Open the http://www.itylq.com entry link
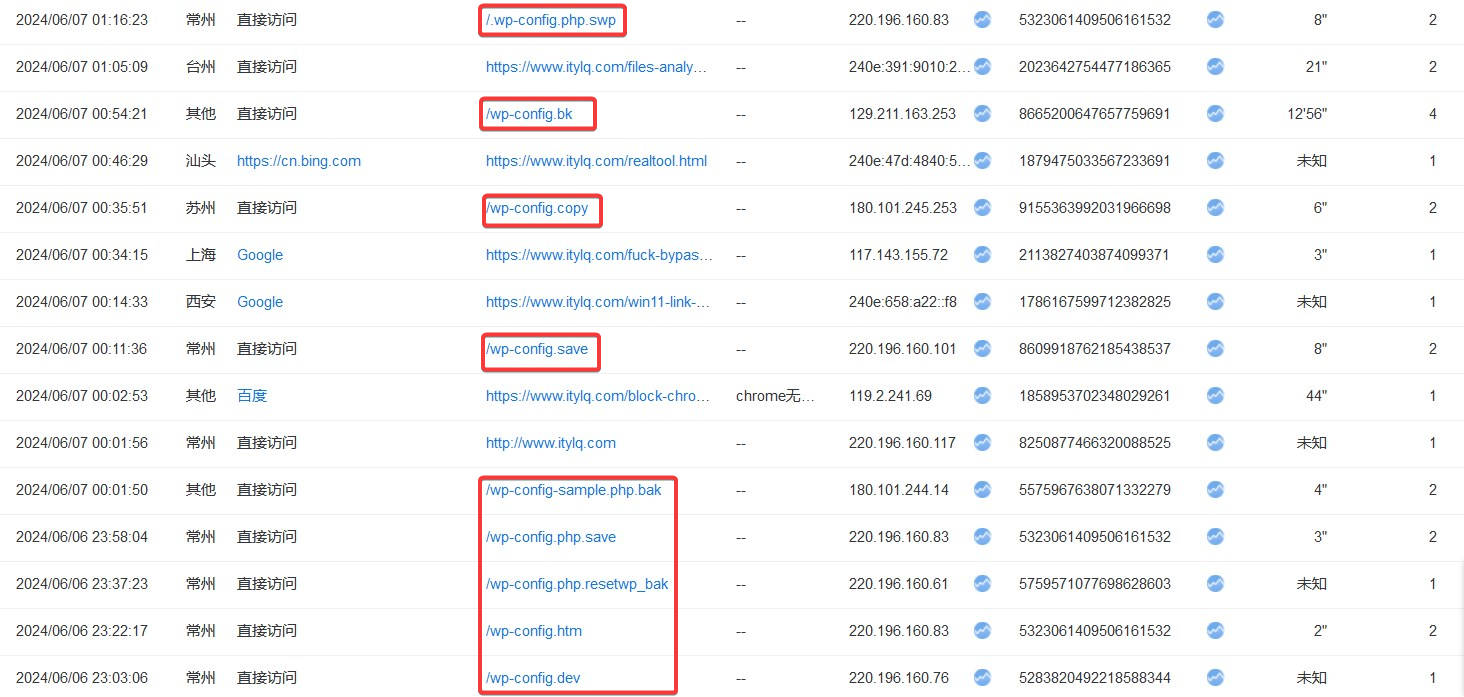Image resolution: width=1464 pixels, height=697 pixels. (x=550, y=443)
